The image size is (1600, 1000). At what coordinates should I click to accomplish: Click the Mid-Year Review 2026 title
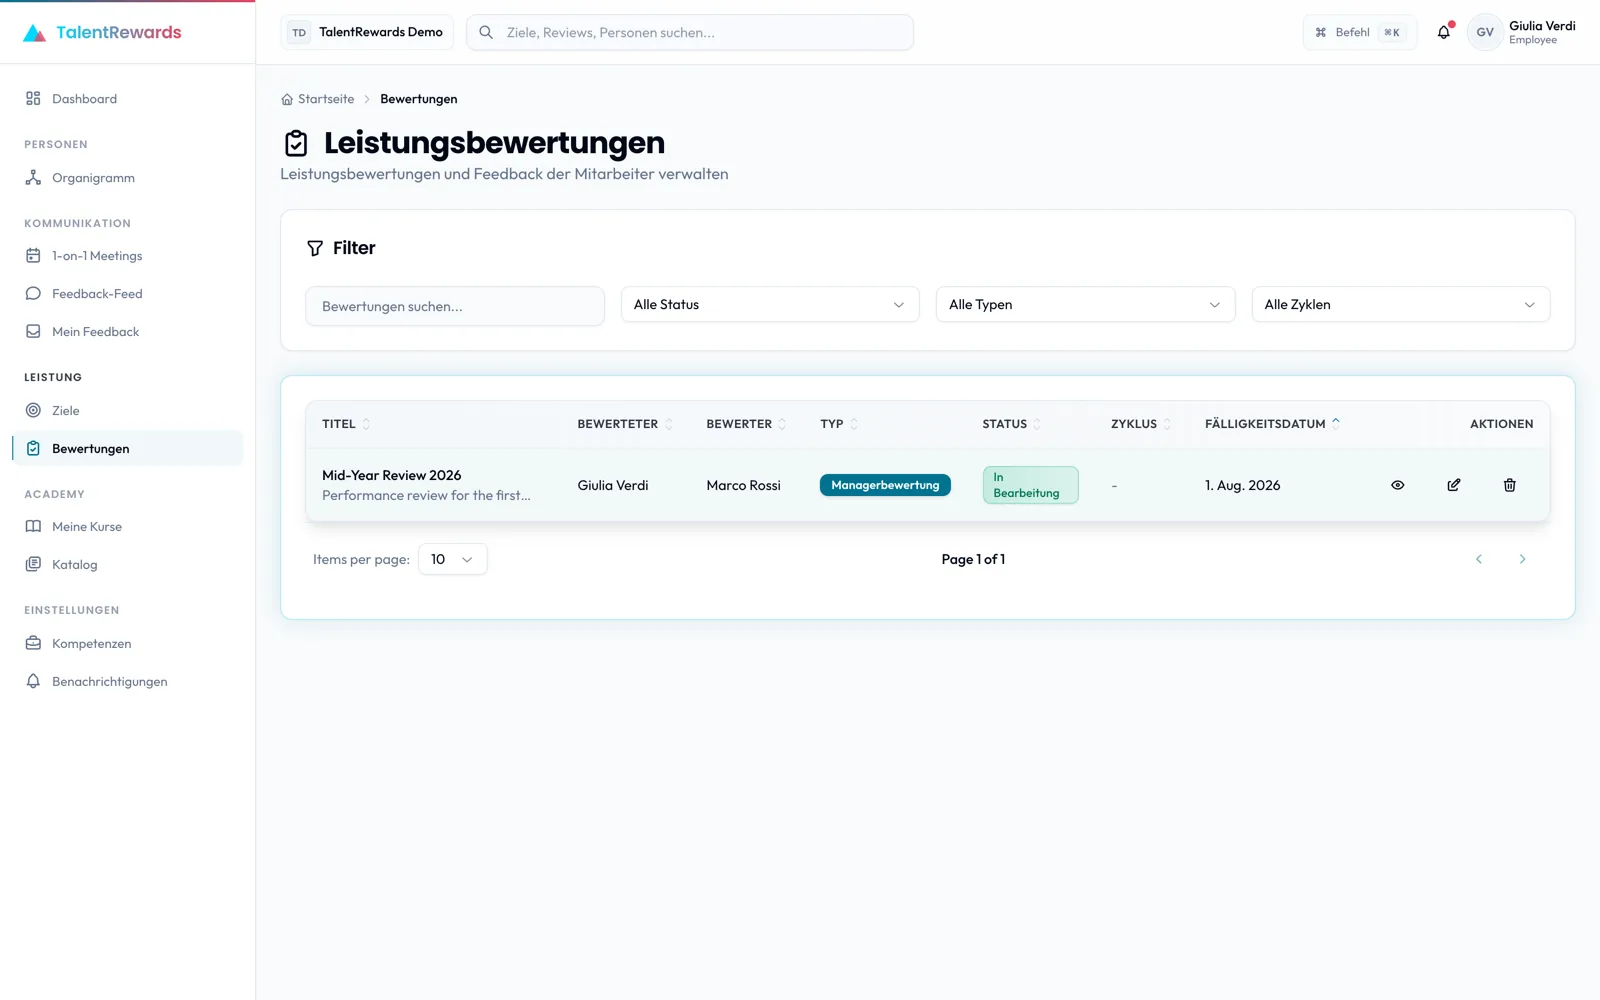coord(392,475)
